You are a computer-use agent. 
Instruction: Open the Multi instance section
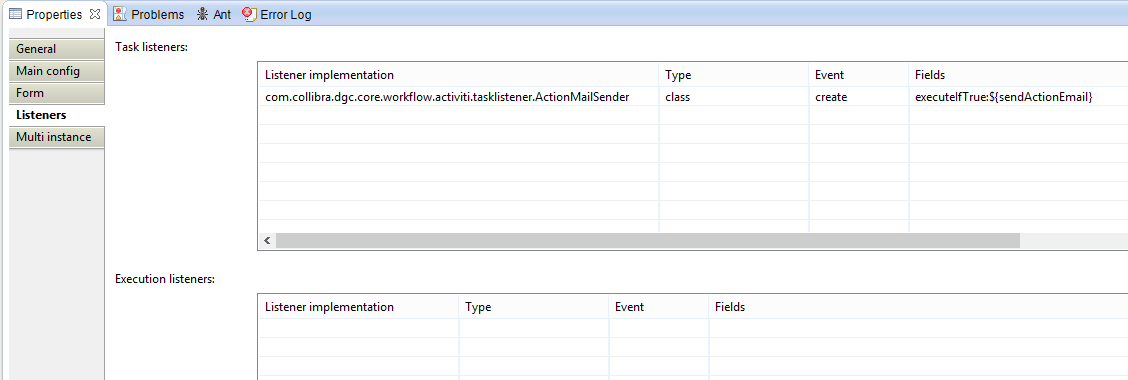[56, 137]
